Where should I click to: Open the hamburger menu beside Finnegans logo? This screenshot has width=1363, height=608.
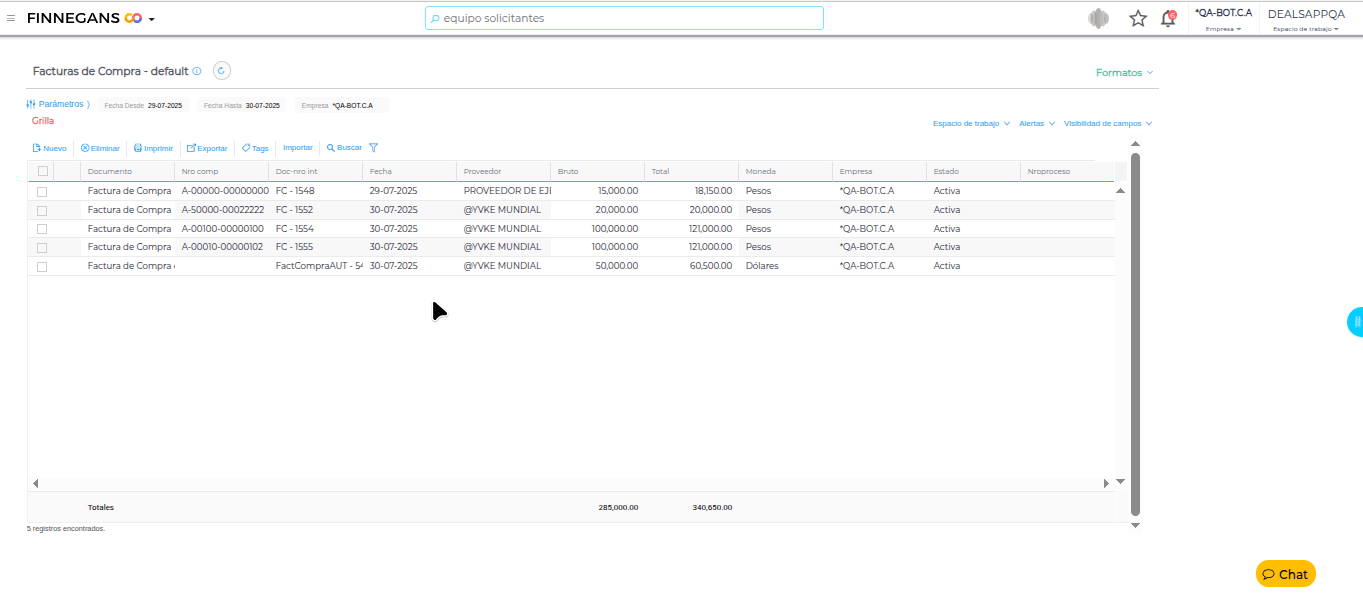point(11,18)
